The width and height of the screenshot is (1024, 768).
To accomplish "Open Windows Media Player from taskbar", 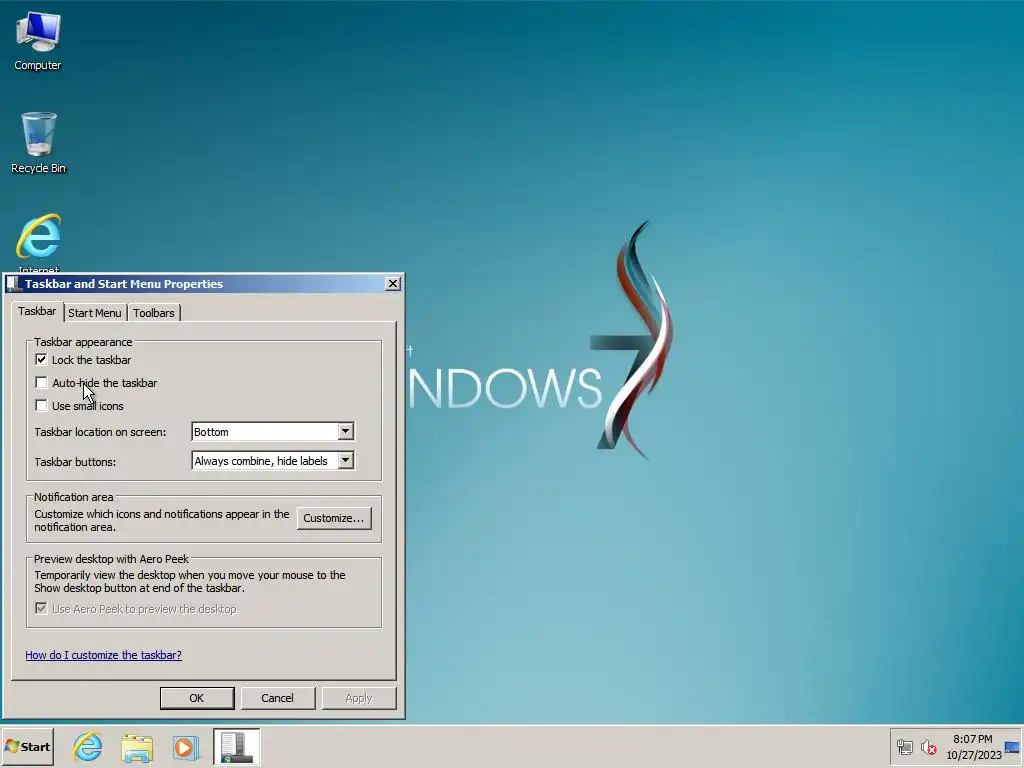I will 185,747.
